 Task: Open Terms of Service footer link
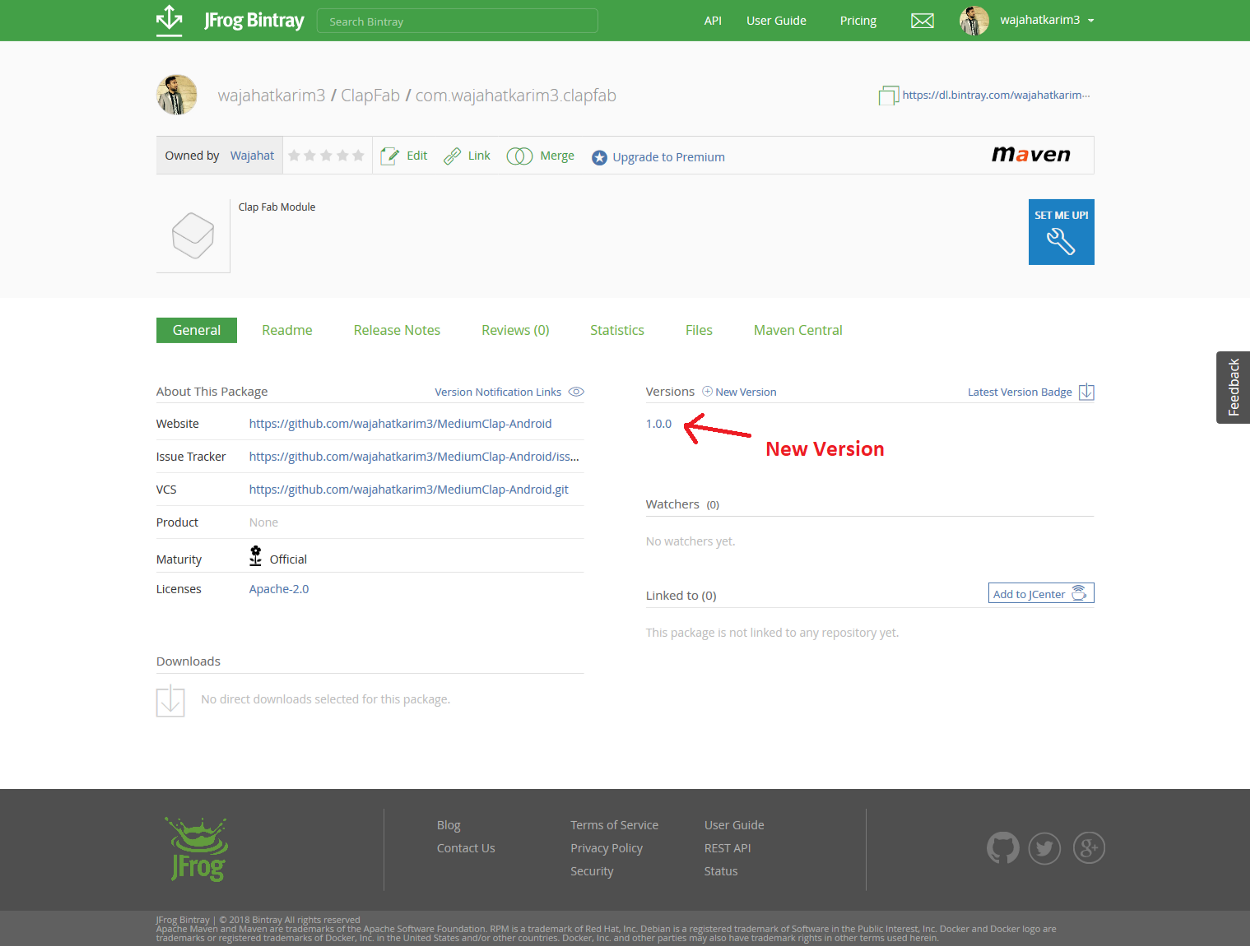(614, 825)
